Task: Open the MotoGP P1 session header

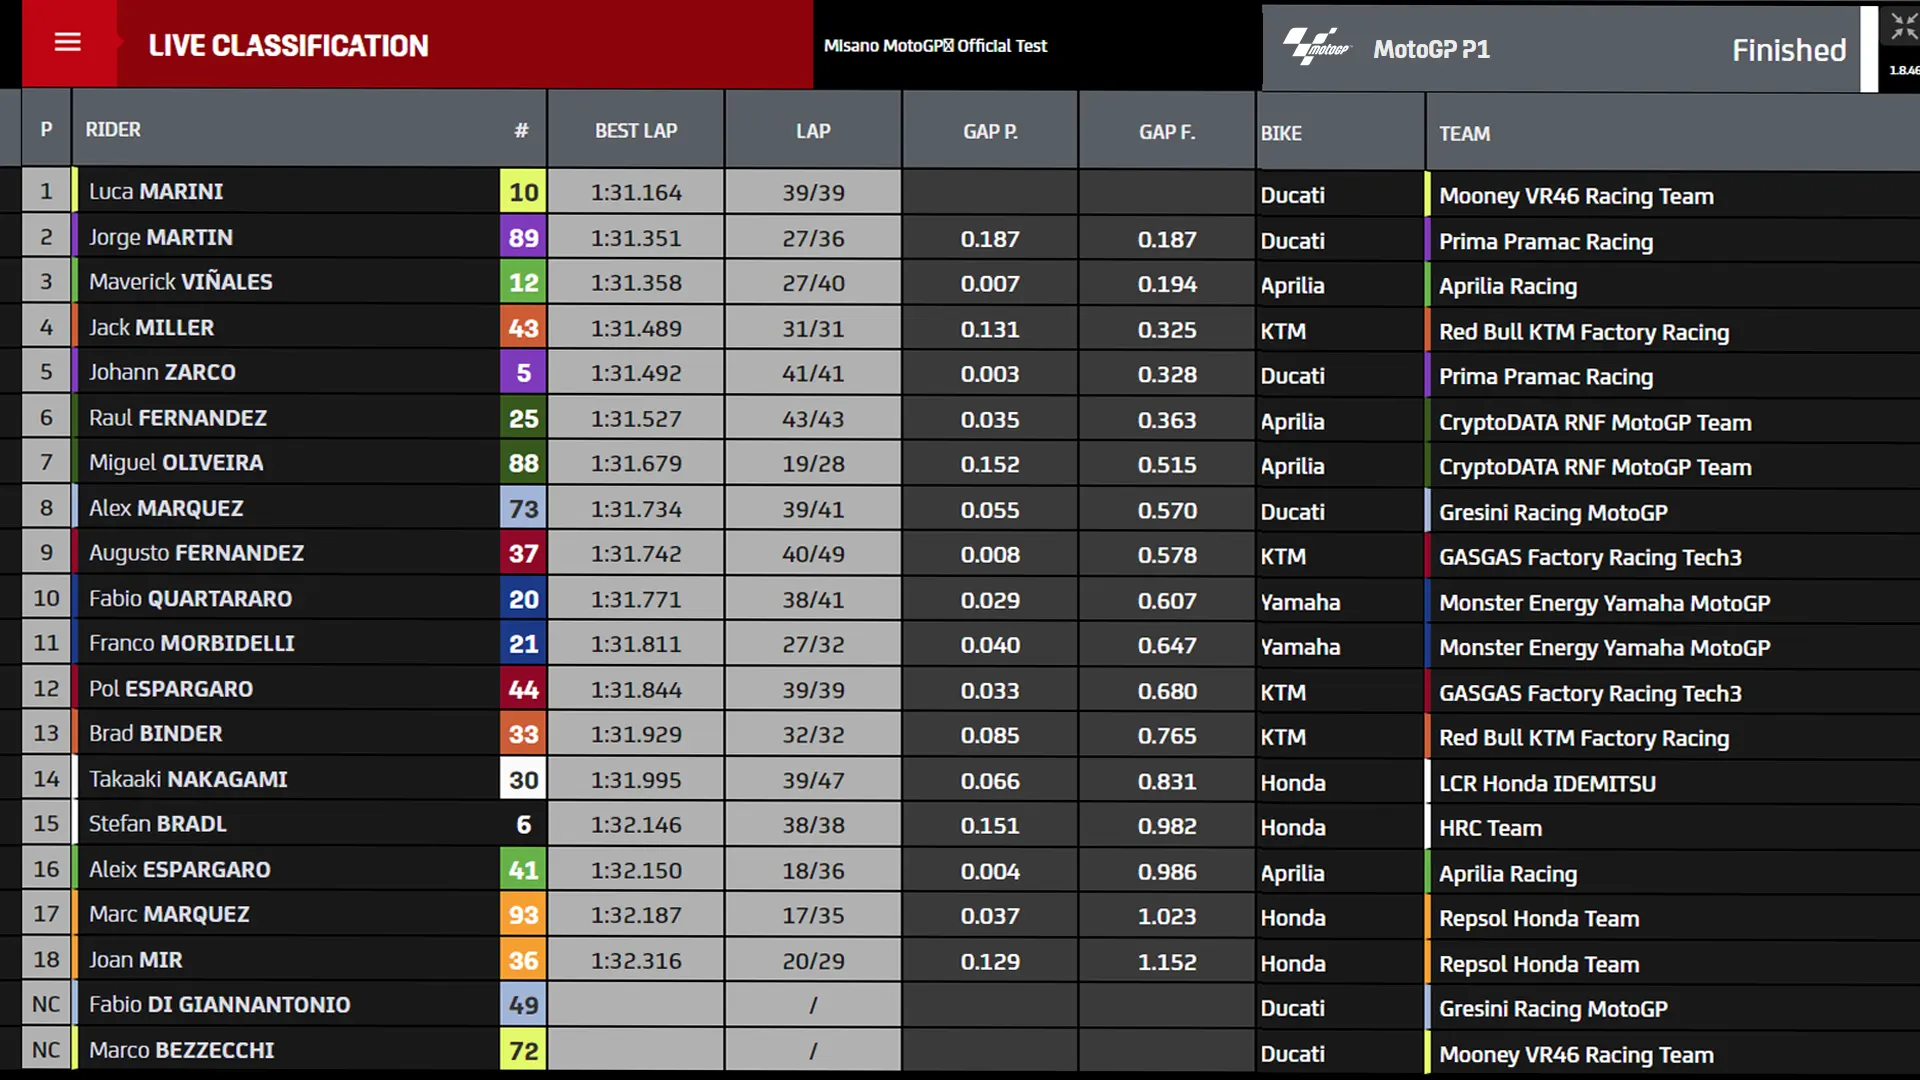Action: [1431, 49]
